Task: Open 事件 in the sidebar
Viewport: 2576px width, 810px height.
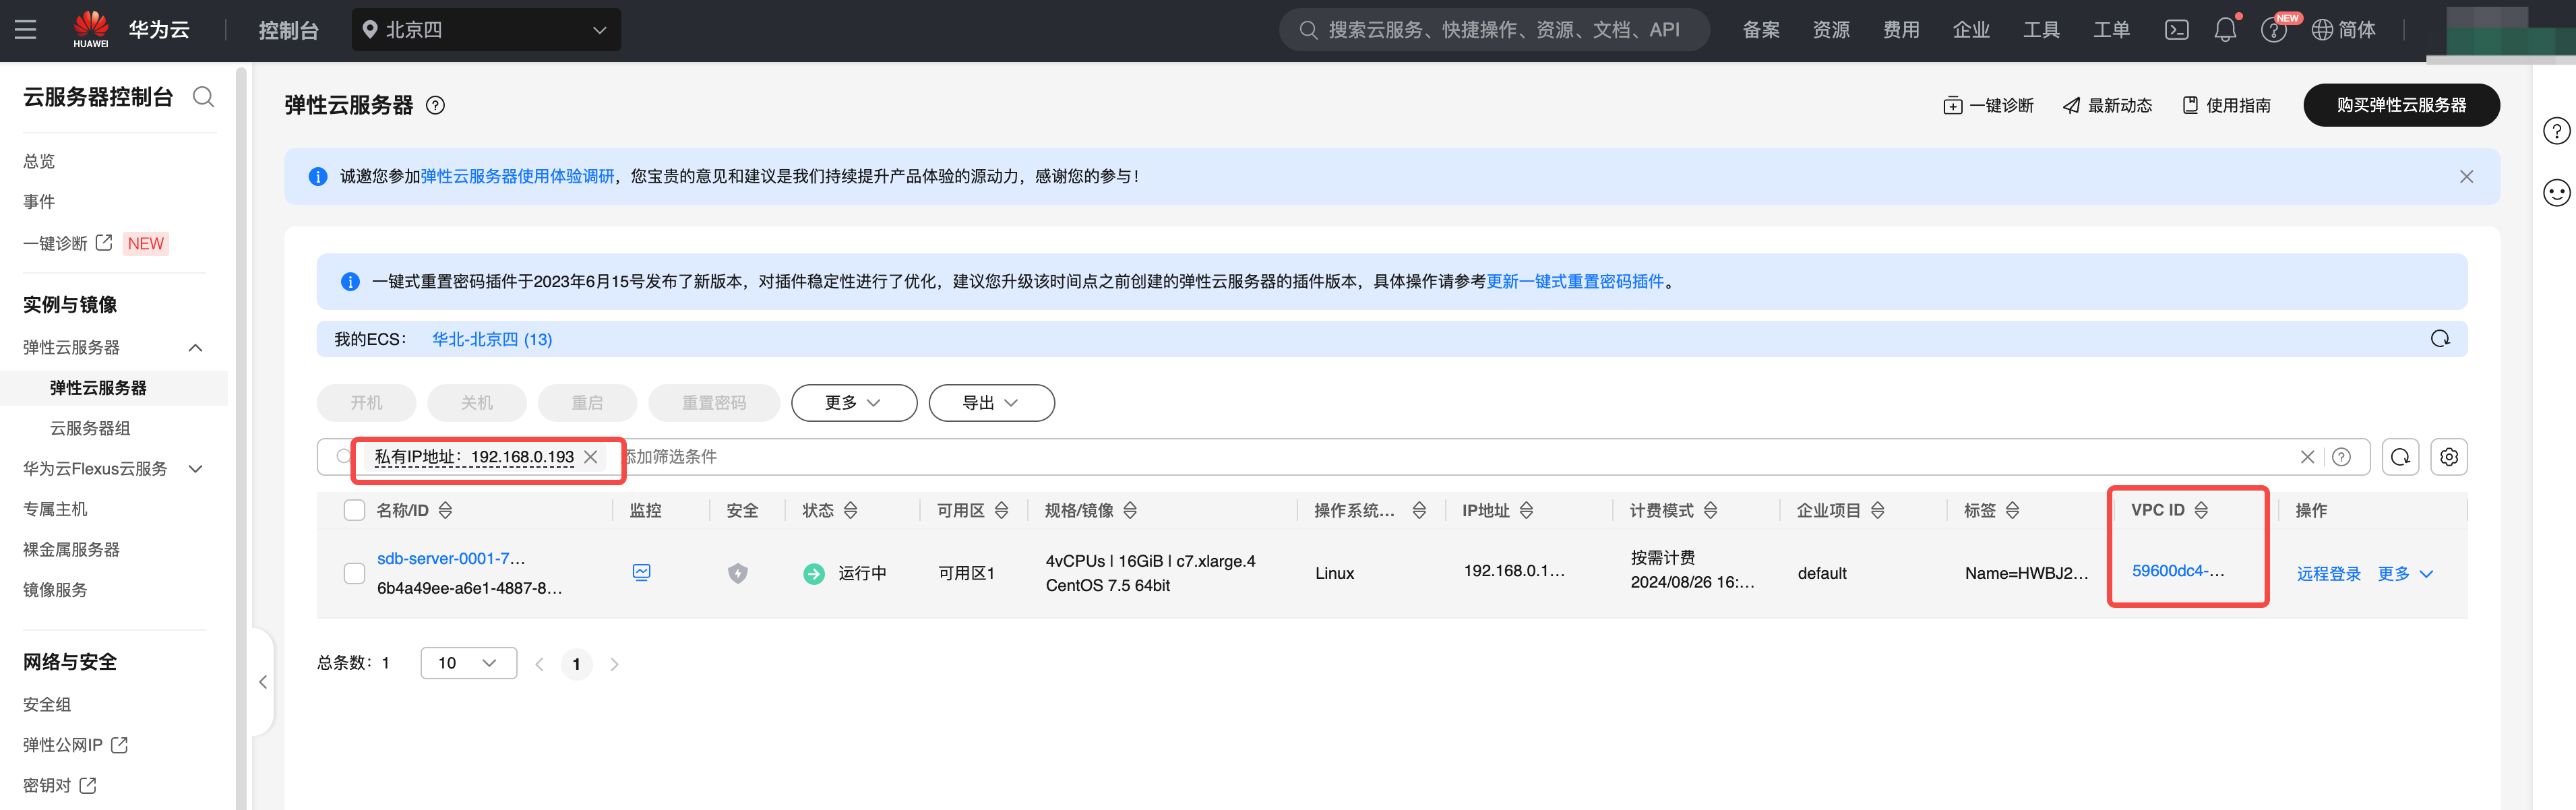Action: point(39,201)
